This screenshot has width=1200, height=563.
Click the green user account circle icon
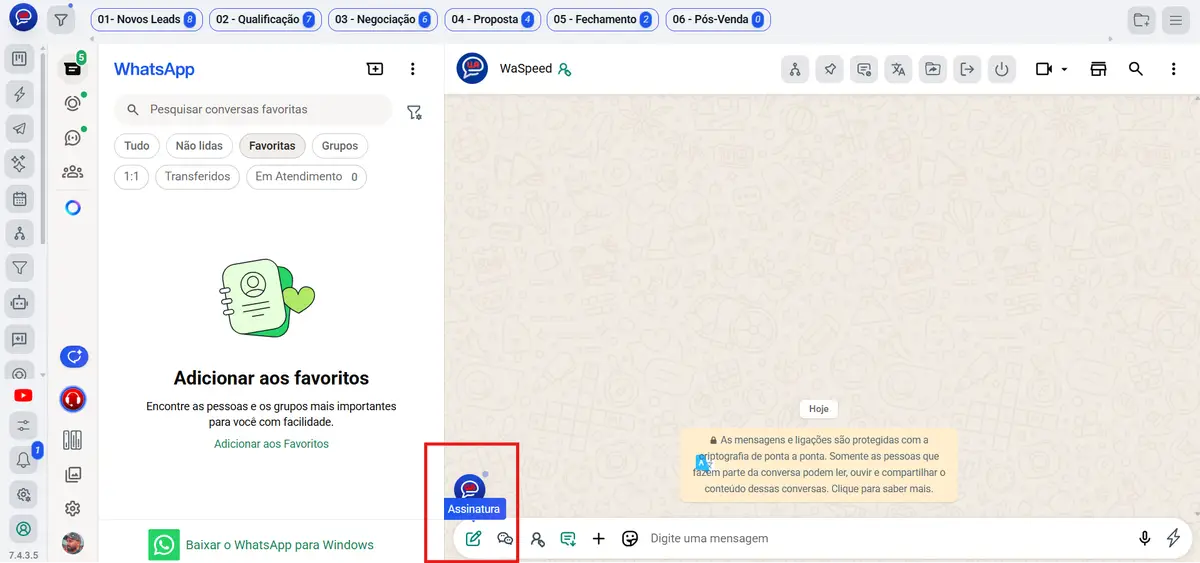22,529
